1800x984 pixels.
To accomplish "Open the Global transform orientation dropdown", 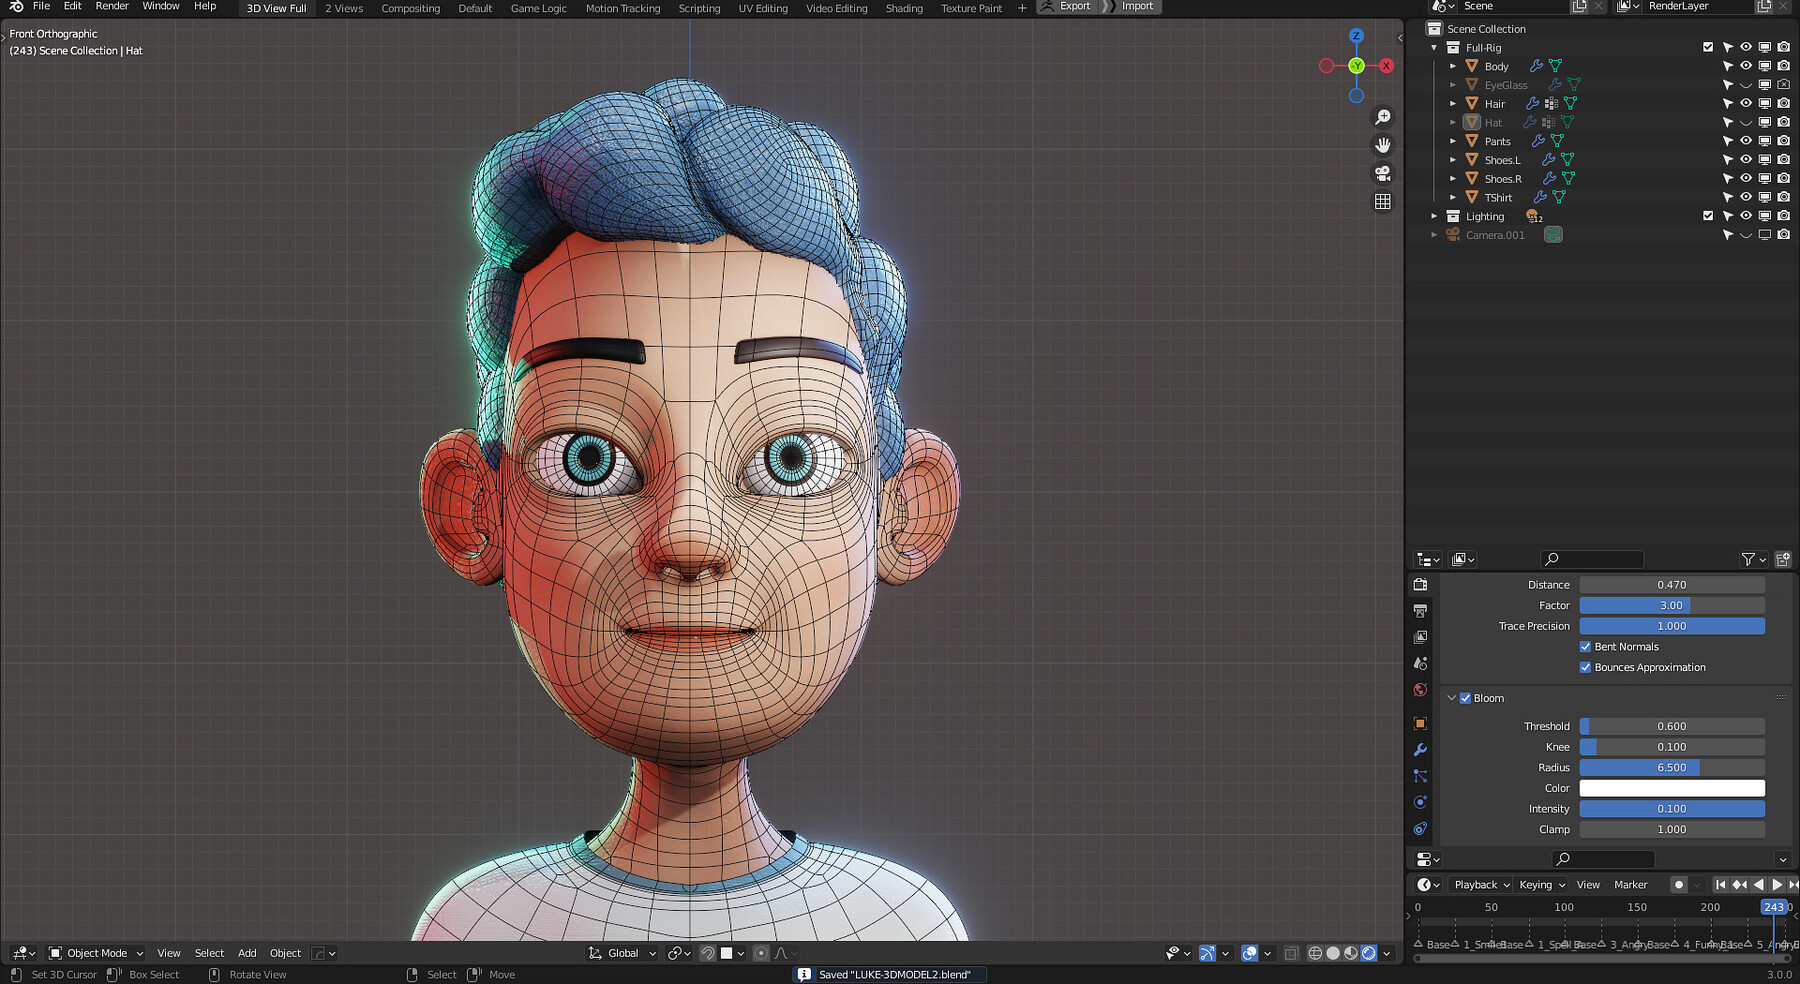I will click(x=622, y=953).
